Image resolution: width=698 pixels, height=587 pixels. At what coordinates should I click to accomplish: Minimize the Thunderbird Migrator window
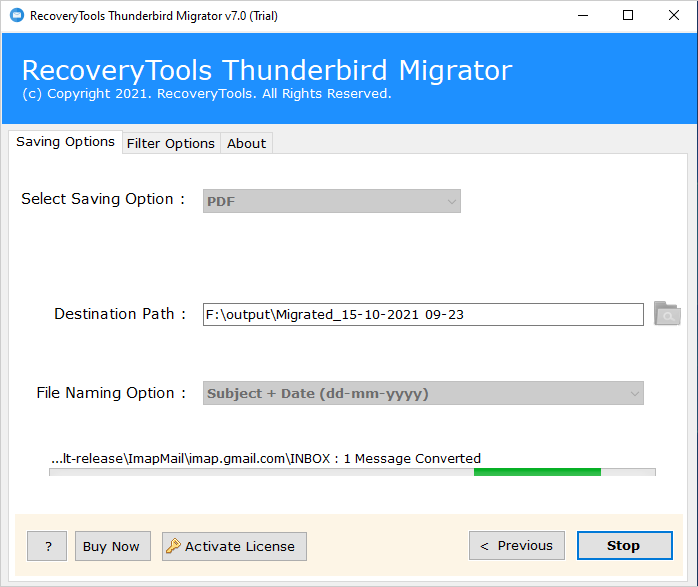(x=583, y=16)
